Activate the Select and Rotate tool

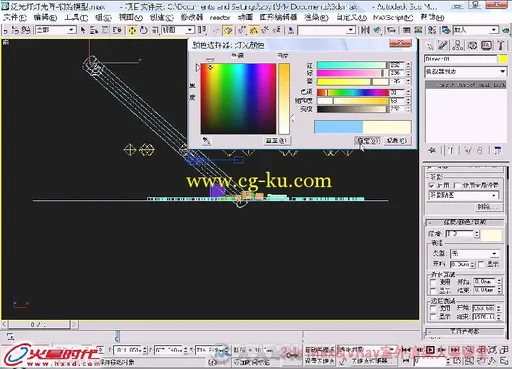(x=144, y=30)
